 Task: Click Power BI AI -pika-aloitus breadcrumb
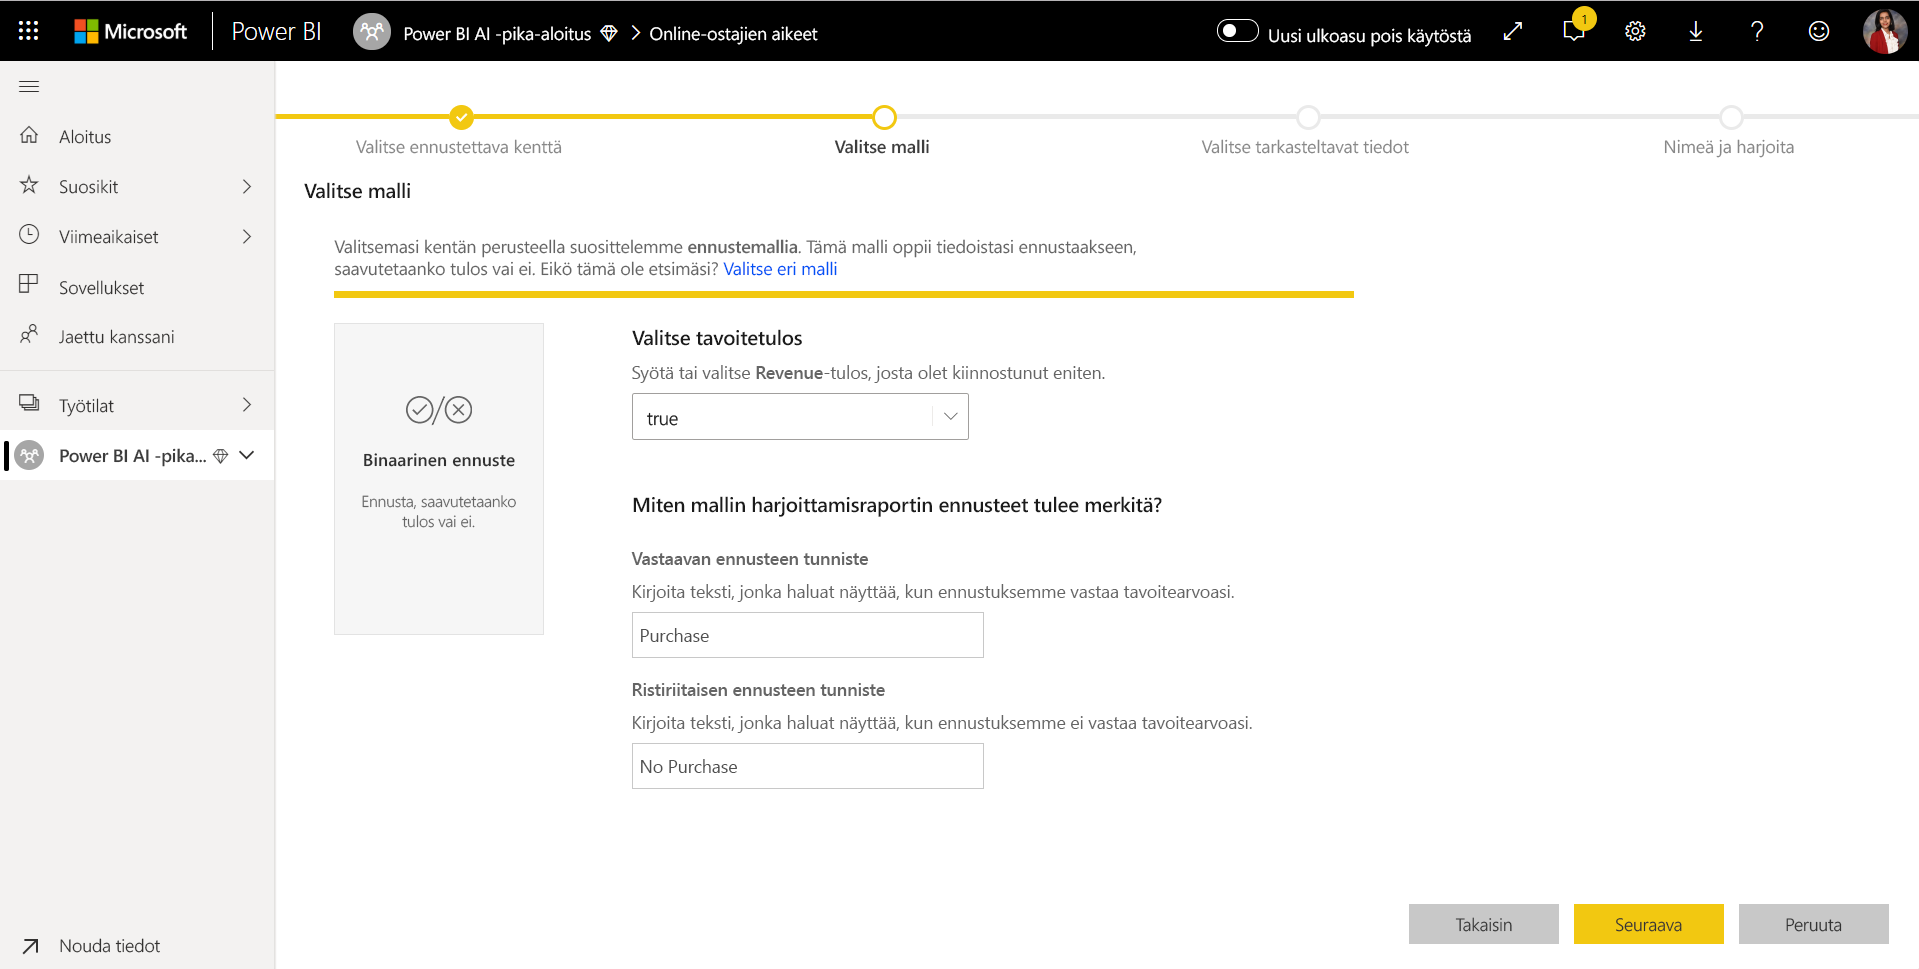(497, 34)
